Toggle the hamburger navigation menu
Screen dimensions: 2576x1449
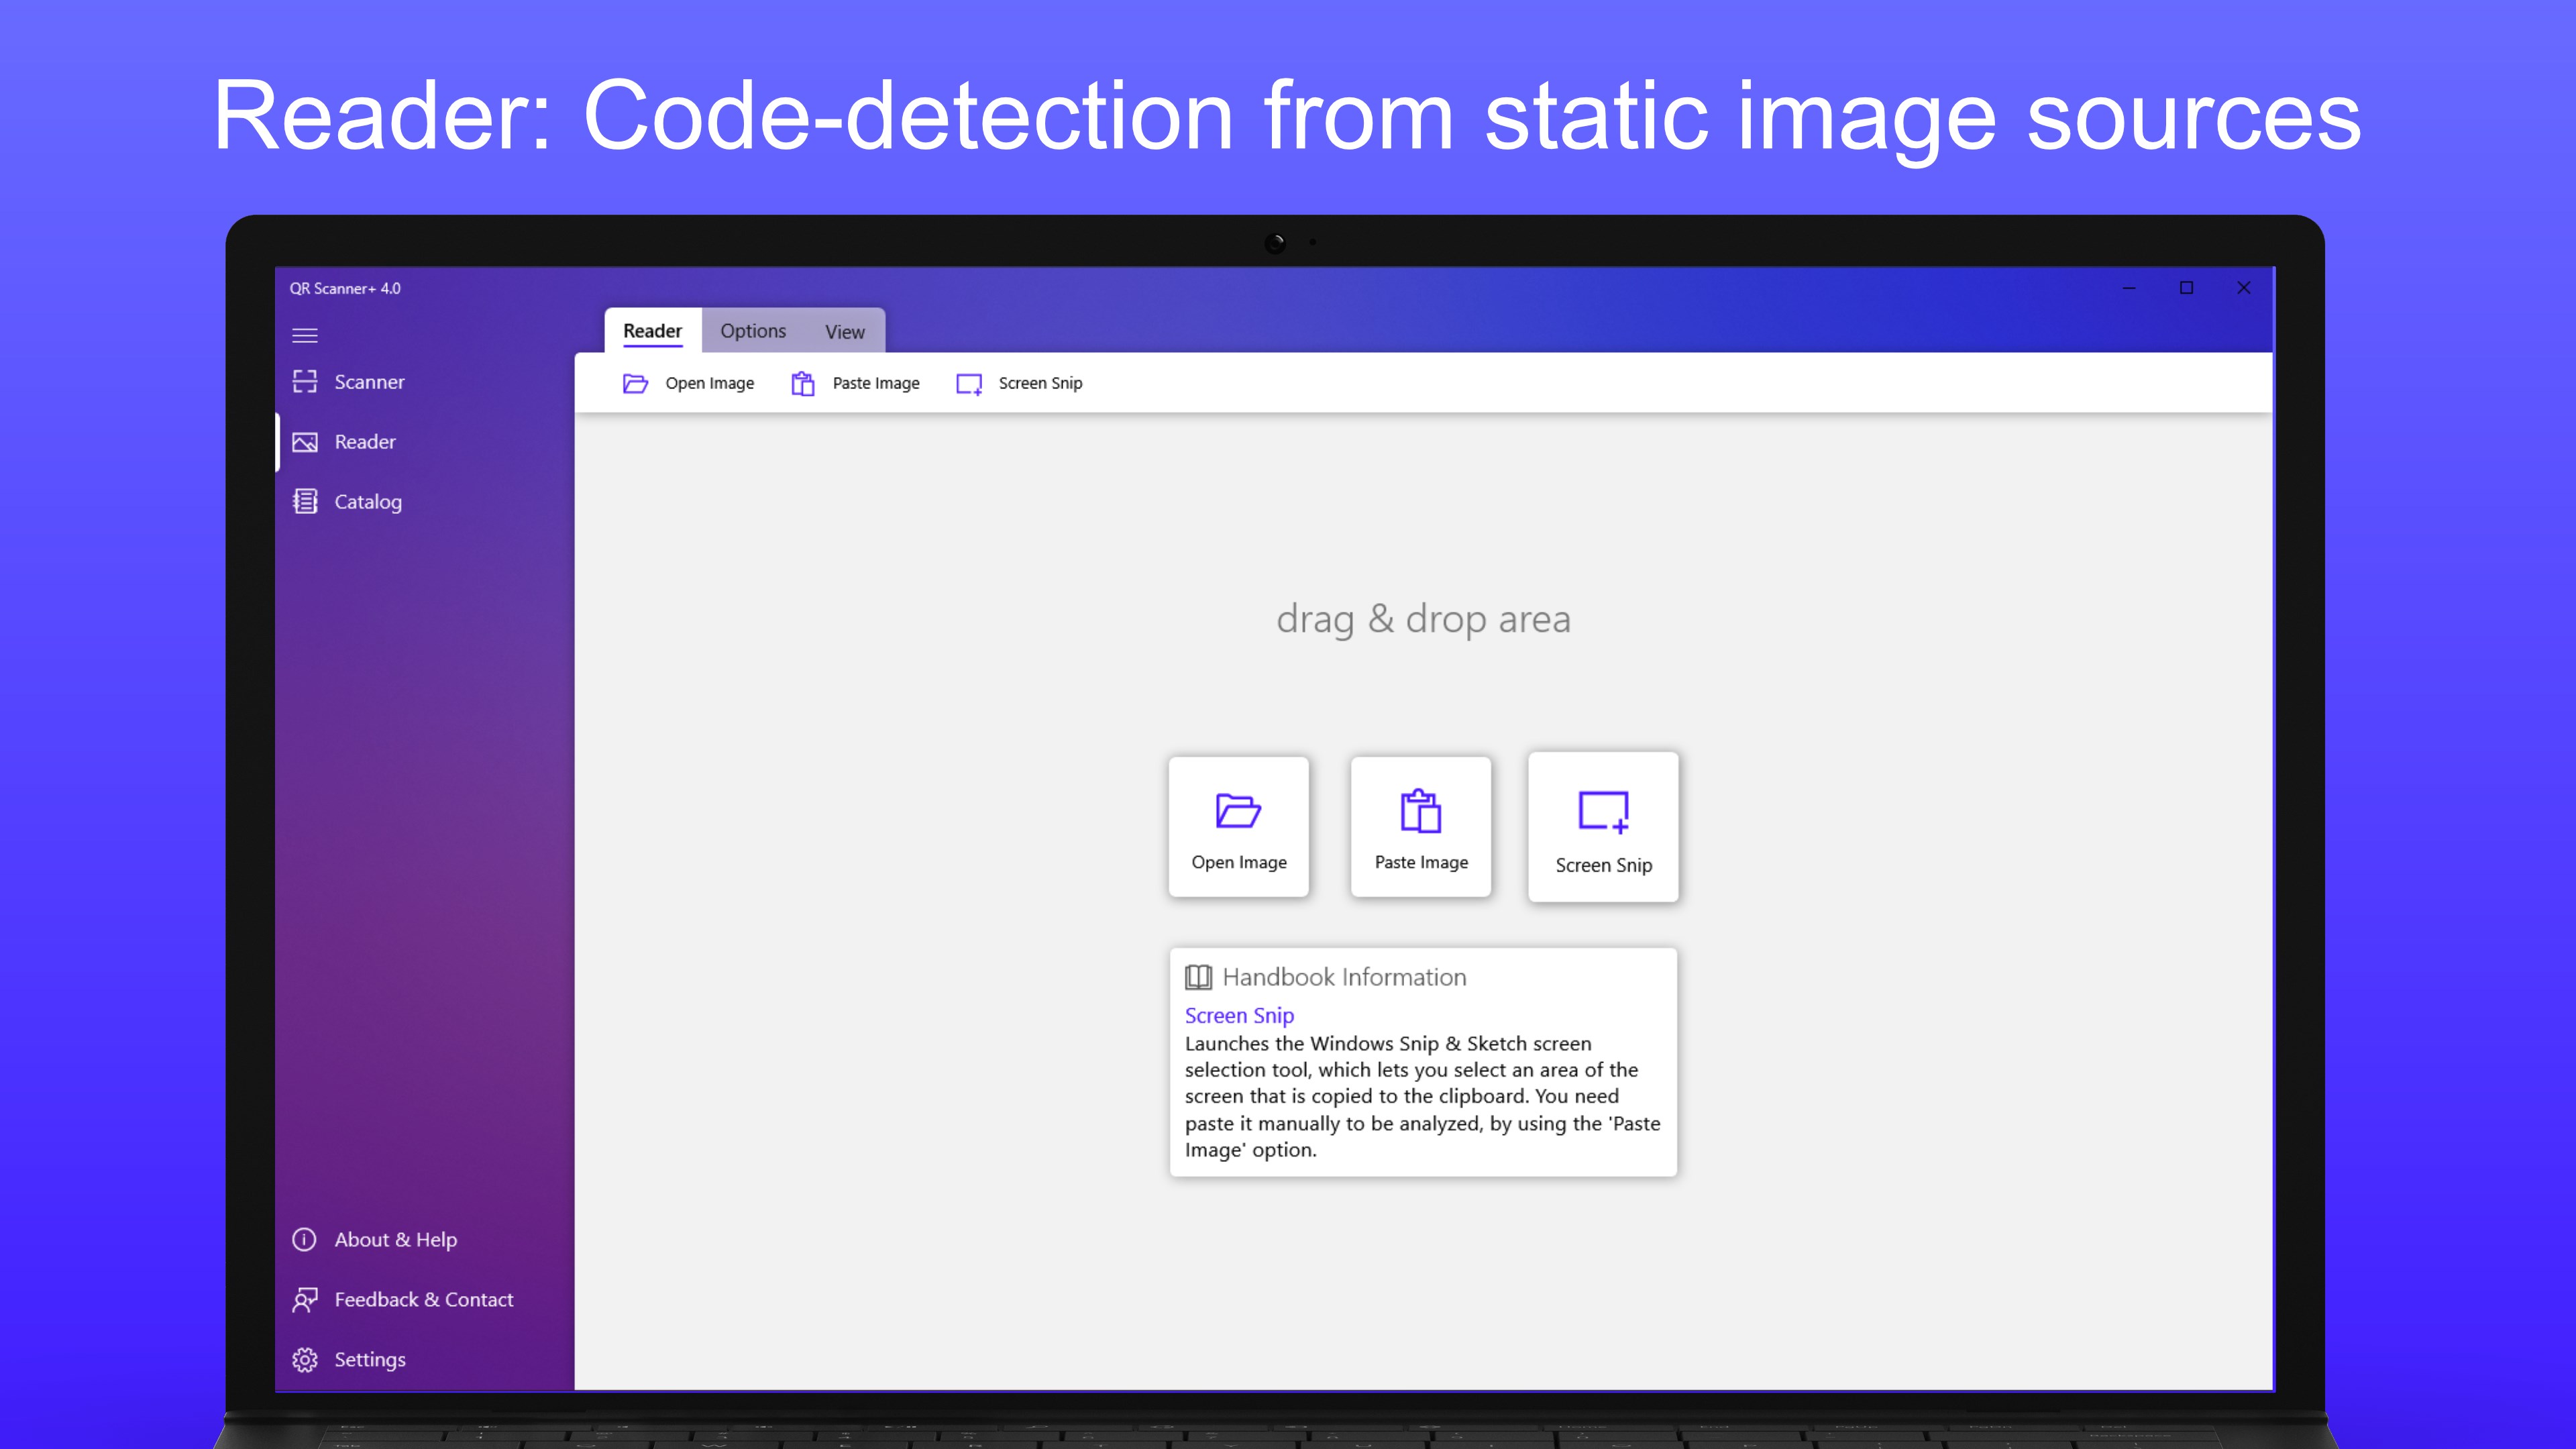305,335
